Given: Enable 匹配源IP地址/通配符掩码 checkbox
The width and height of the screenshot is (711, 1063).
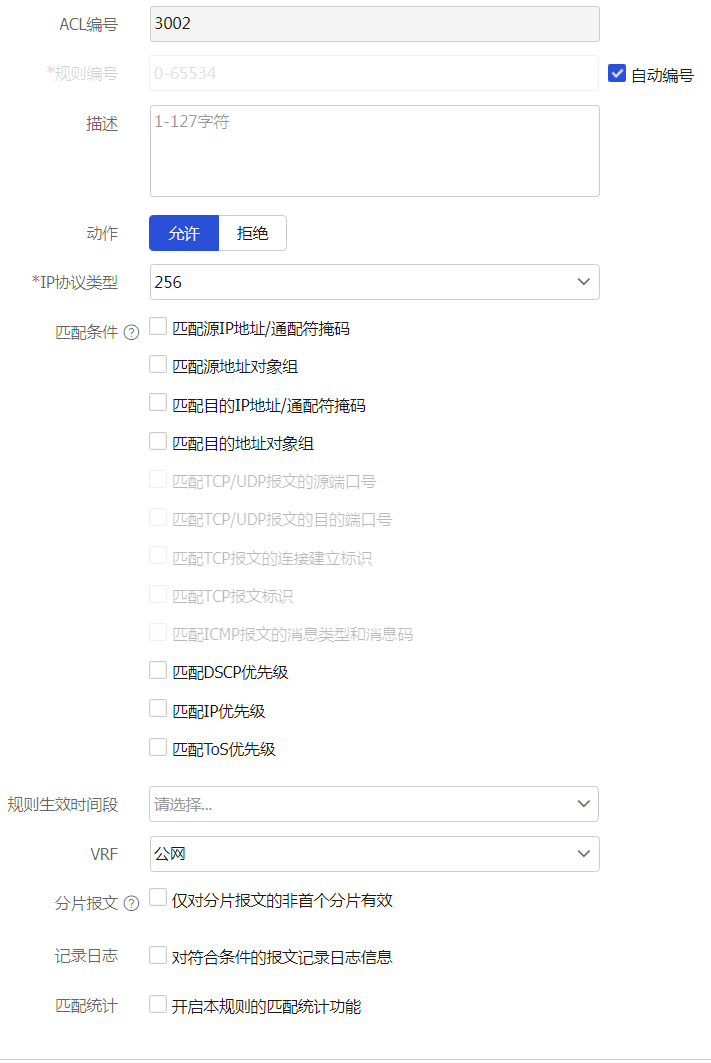Looking at the screenshot, I should (x=158, y=326).
